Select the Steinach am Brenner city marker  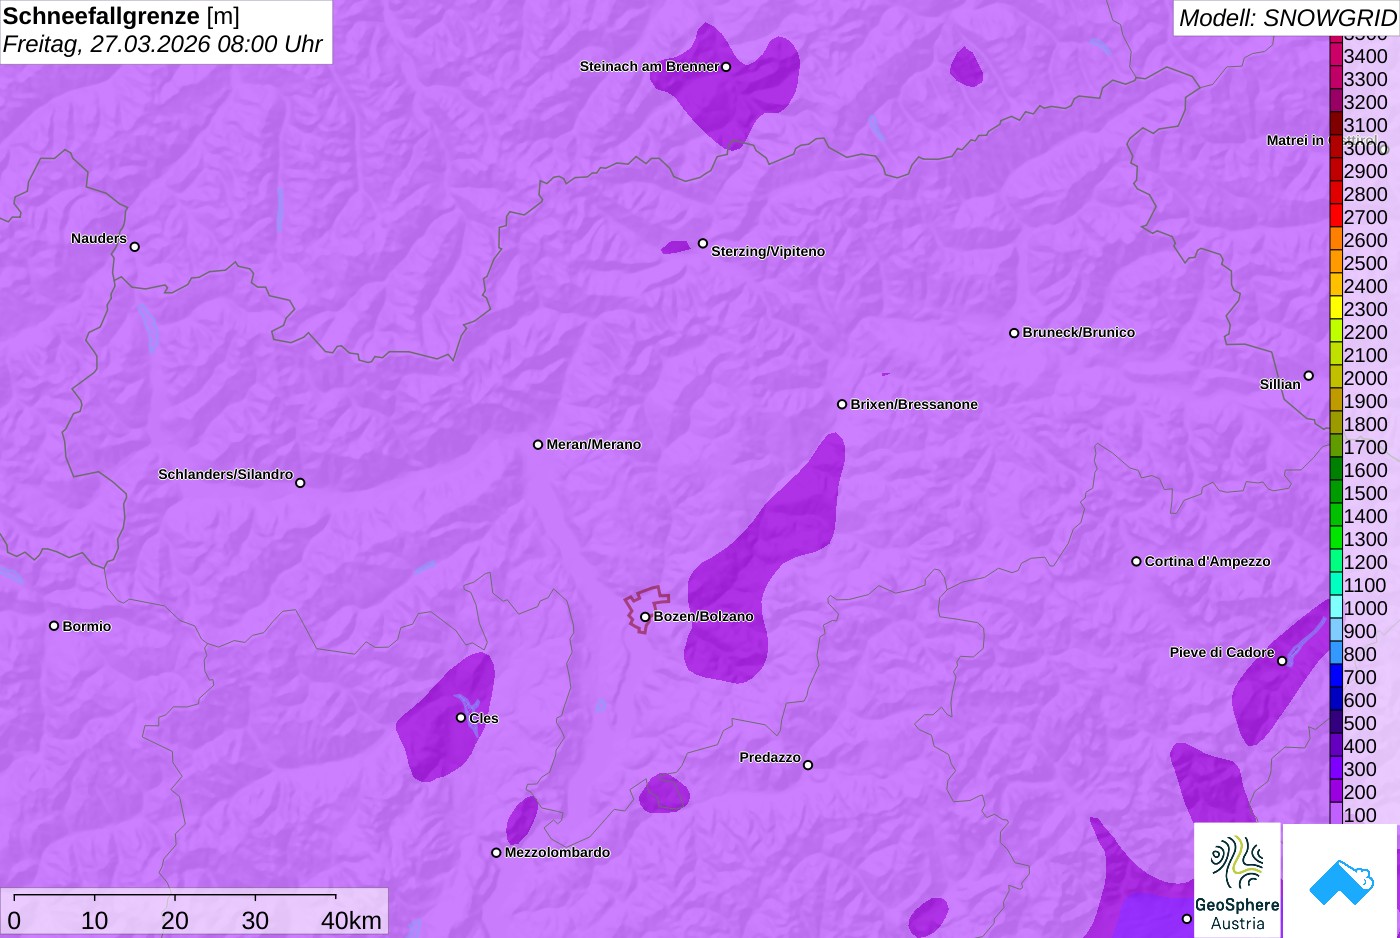click(726, 67)
